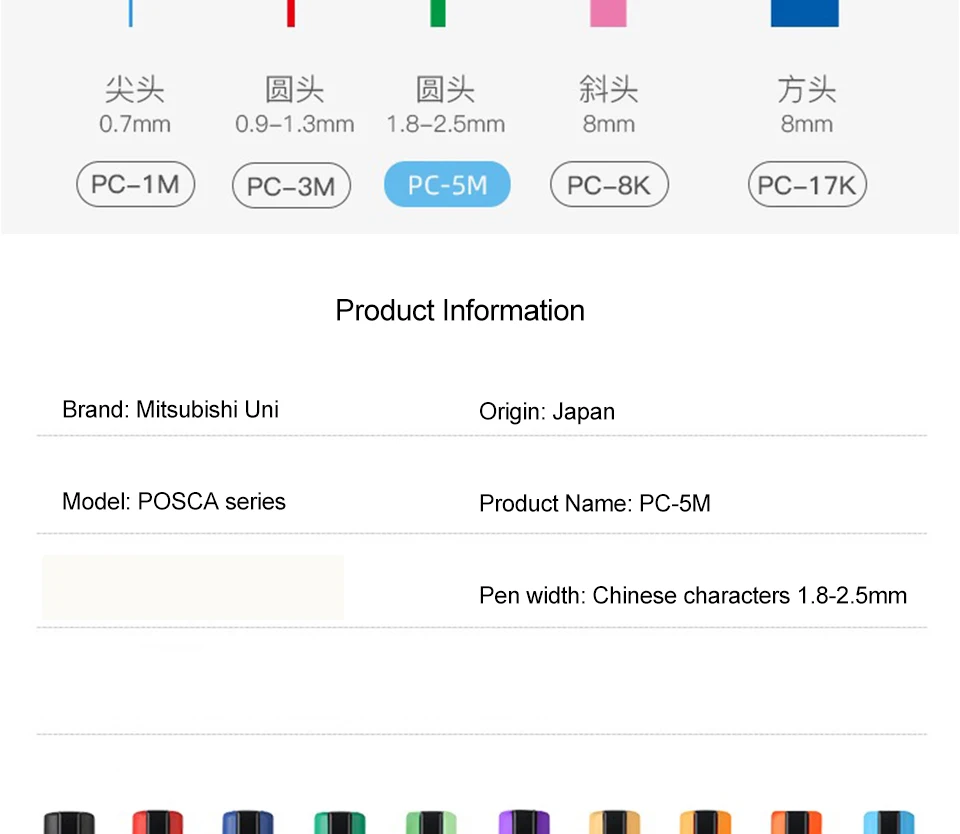Click the 斜头 tip label
The image size is (960, 834).
click(x=609, y=90)
